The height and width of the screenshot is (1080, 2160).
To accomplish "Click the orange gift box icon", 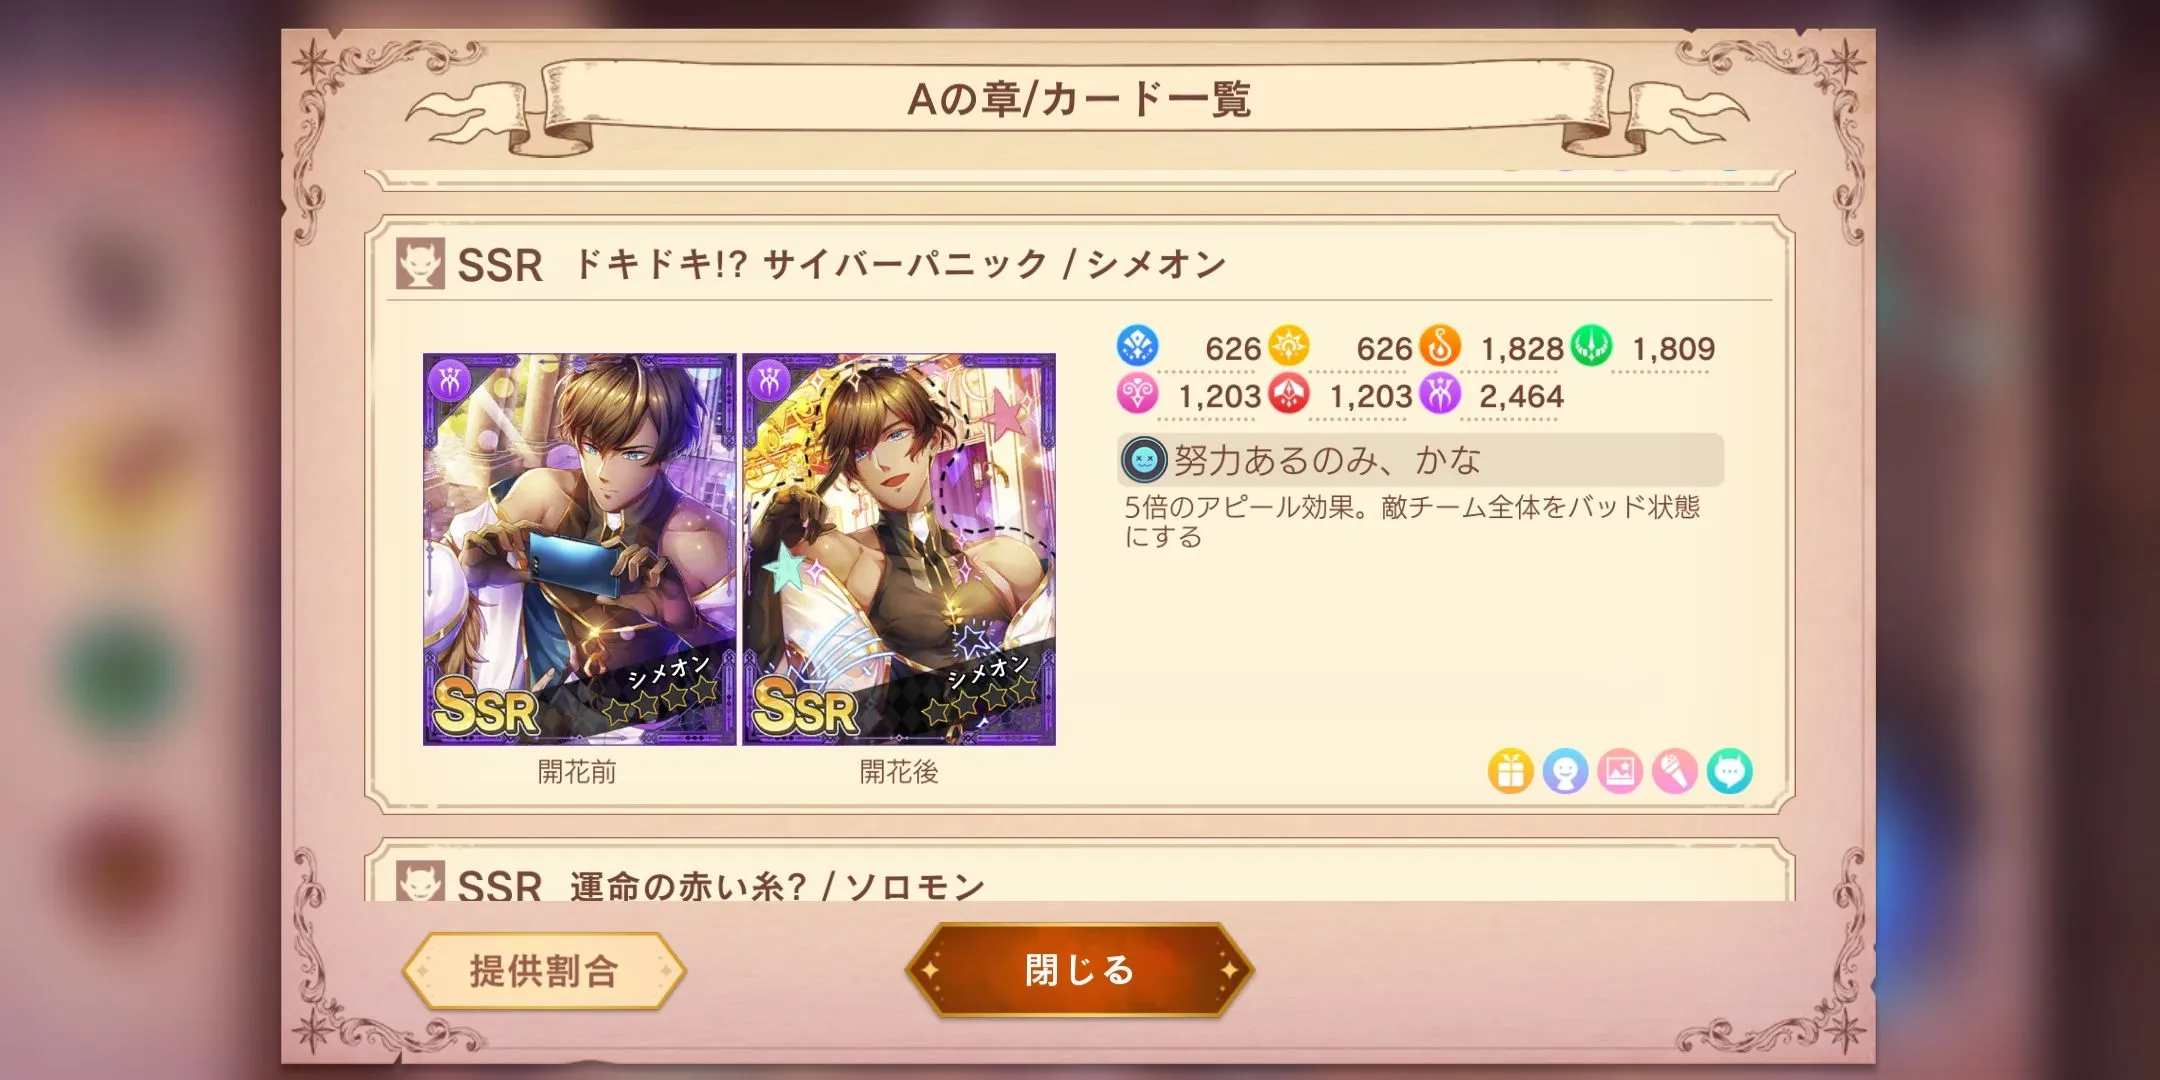I will tap(1510, 771).
